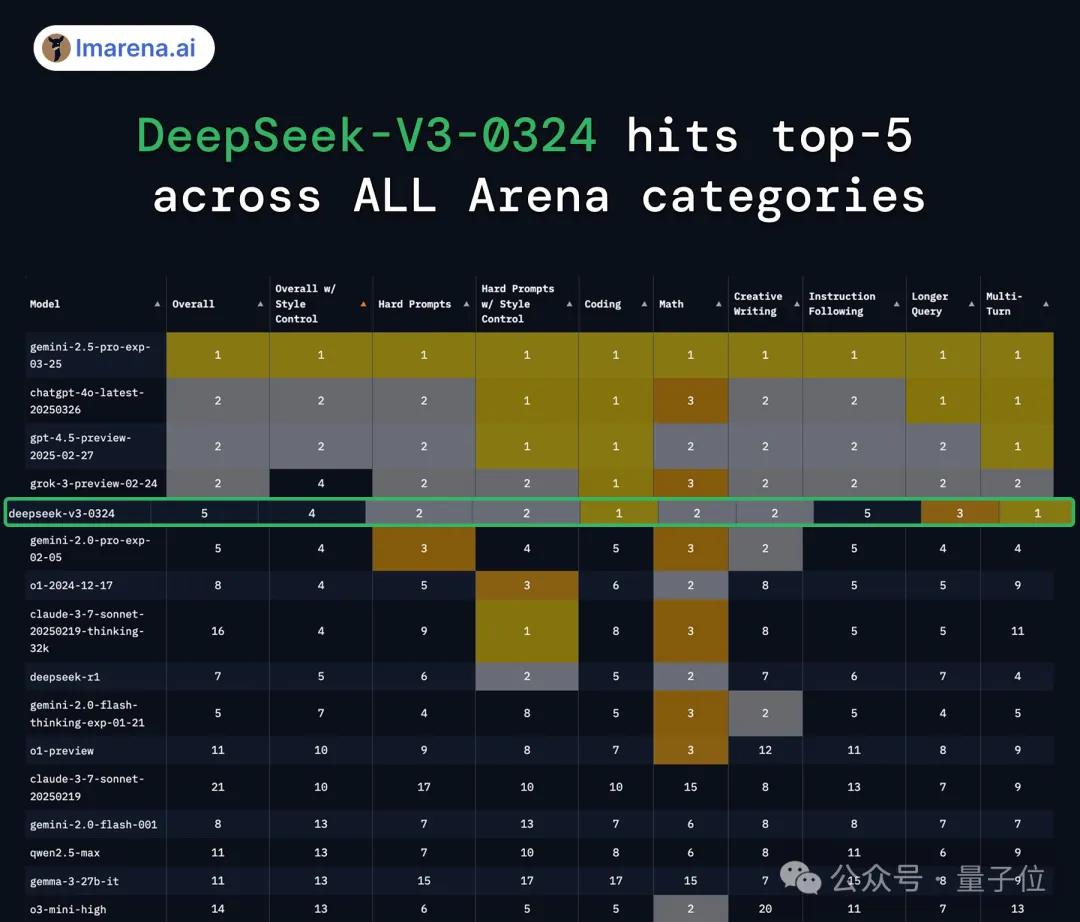Click the claude-3-7-sonnet-20250219-thinking-32k model name

pyautogui.click(x=87, y=631)
